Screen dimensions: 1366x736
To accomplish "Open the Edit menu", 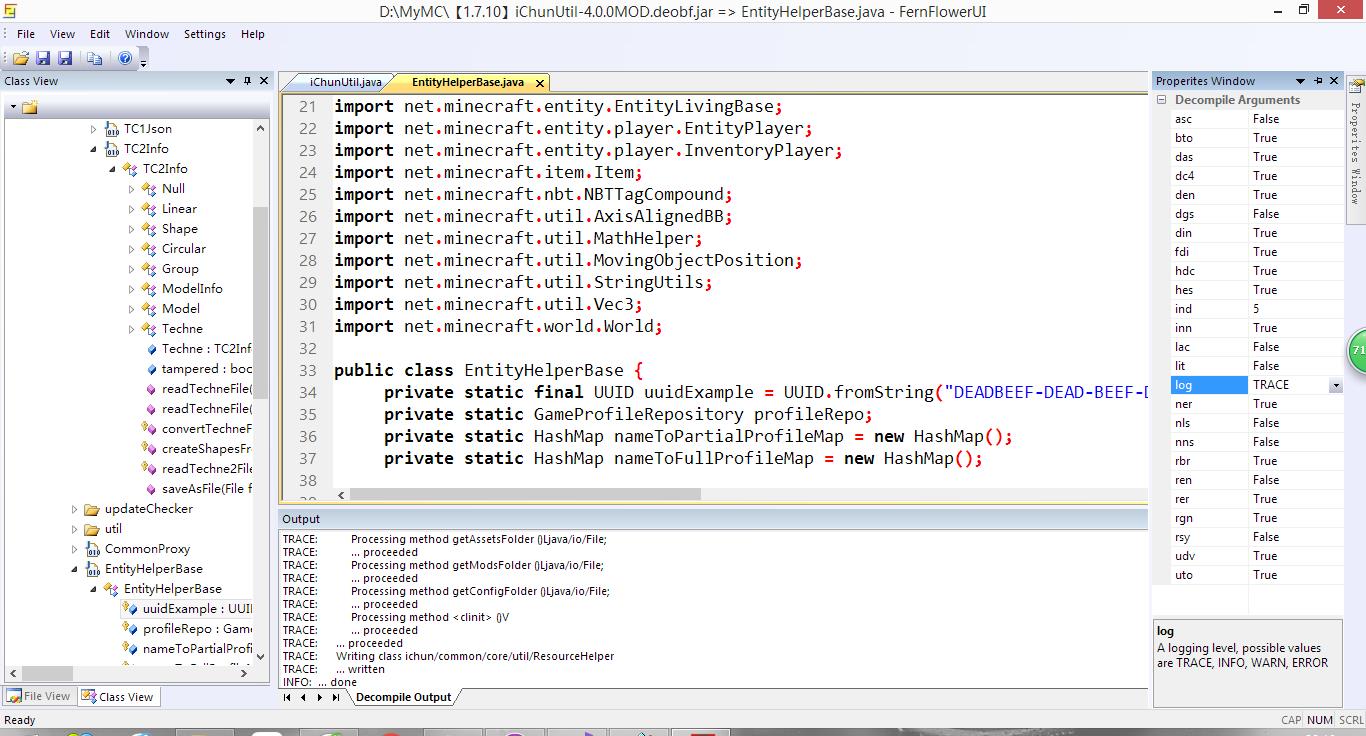I will point(100,34).
